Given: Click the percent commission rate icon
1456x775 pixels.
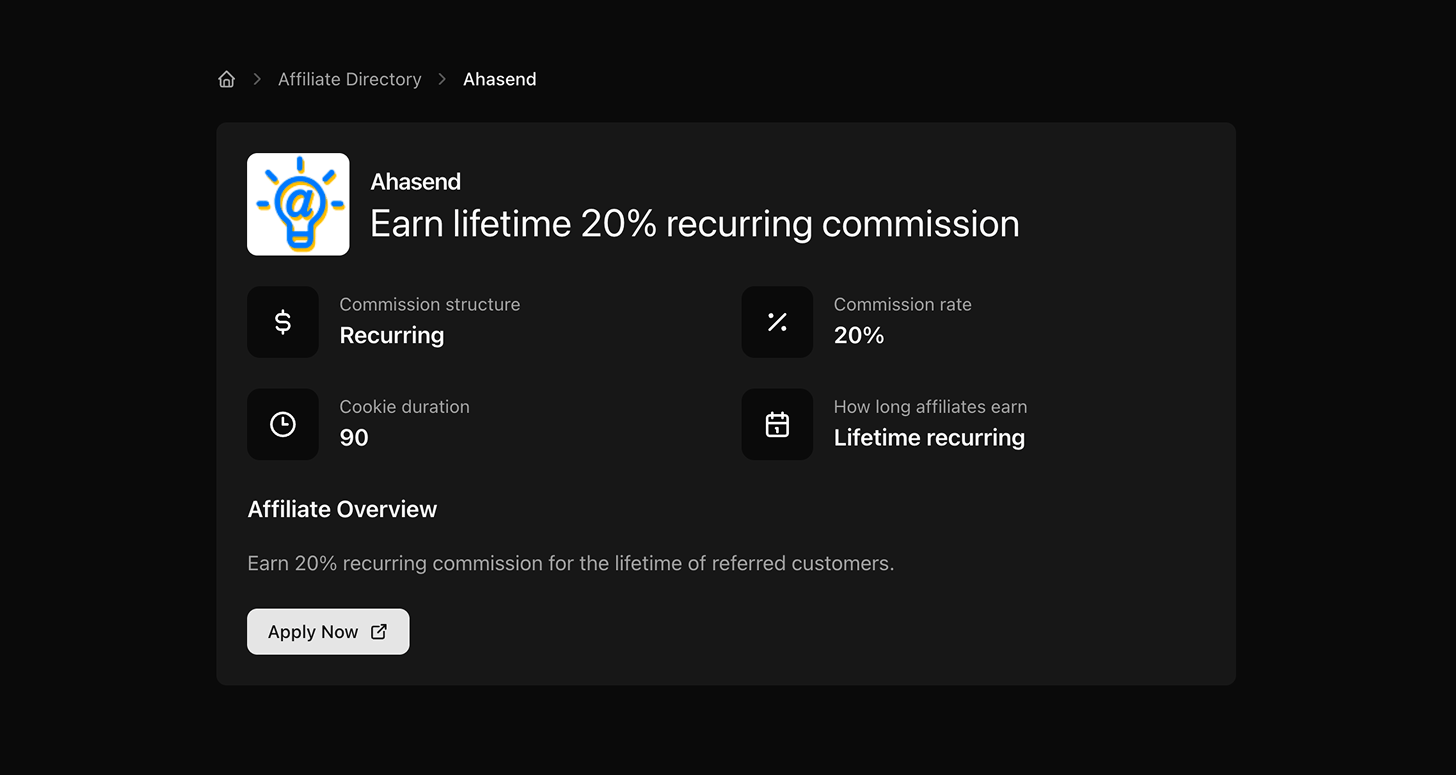Looking at the screenshot, I should pyautogui.click(x=777, y=322).
